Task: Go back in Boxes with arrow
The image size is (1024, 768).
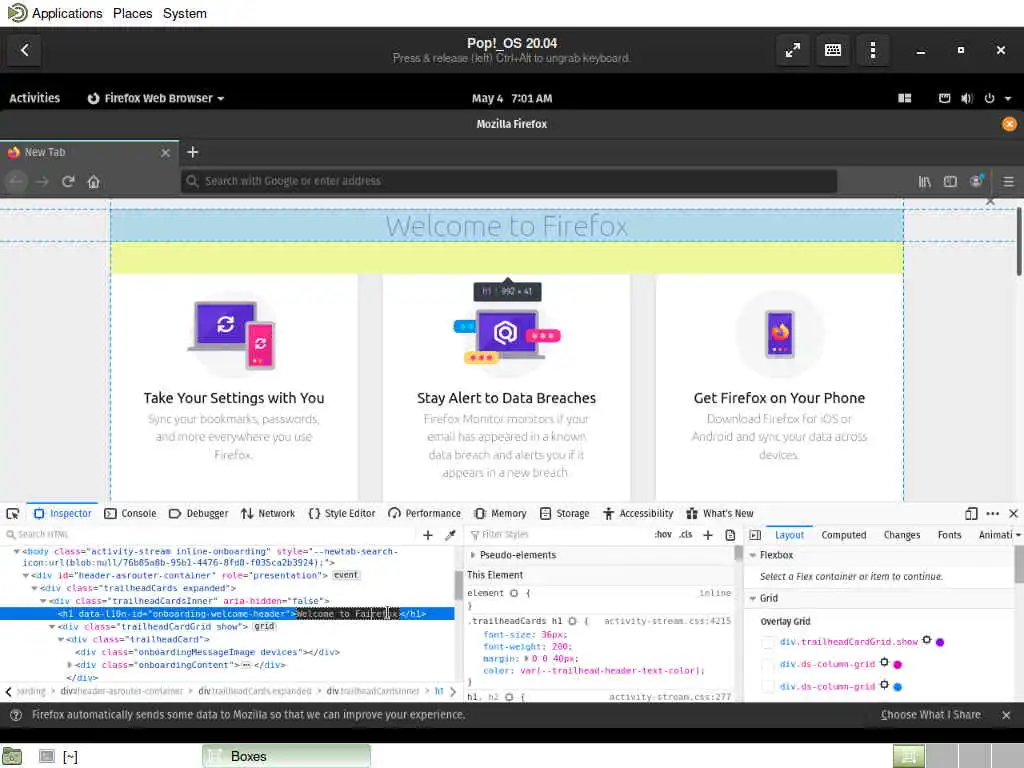Action: point(25,50)
